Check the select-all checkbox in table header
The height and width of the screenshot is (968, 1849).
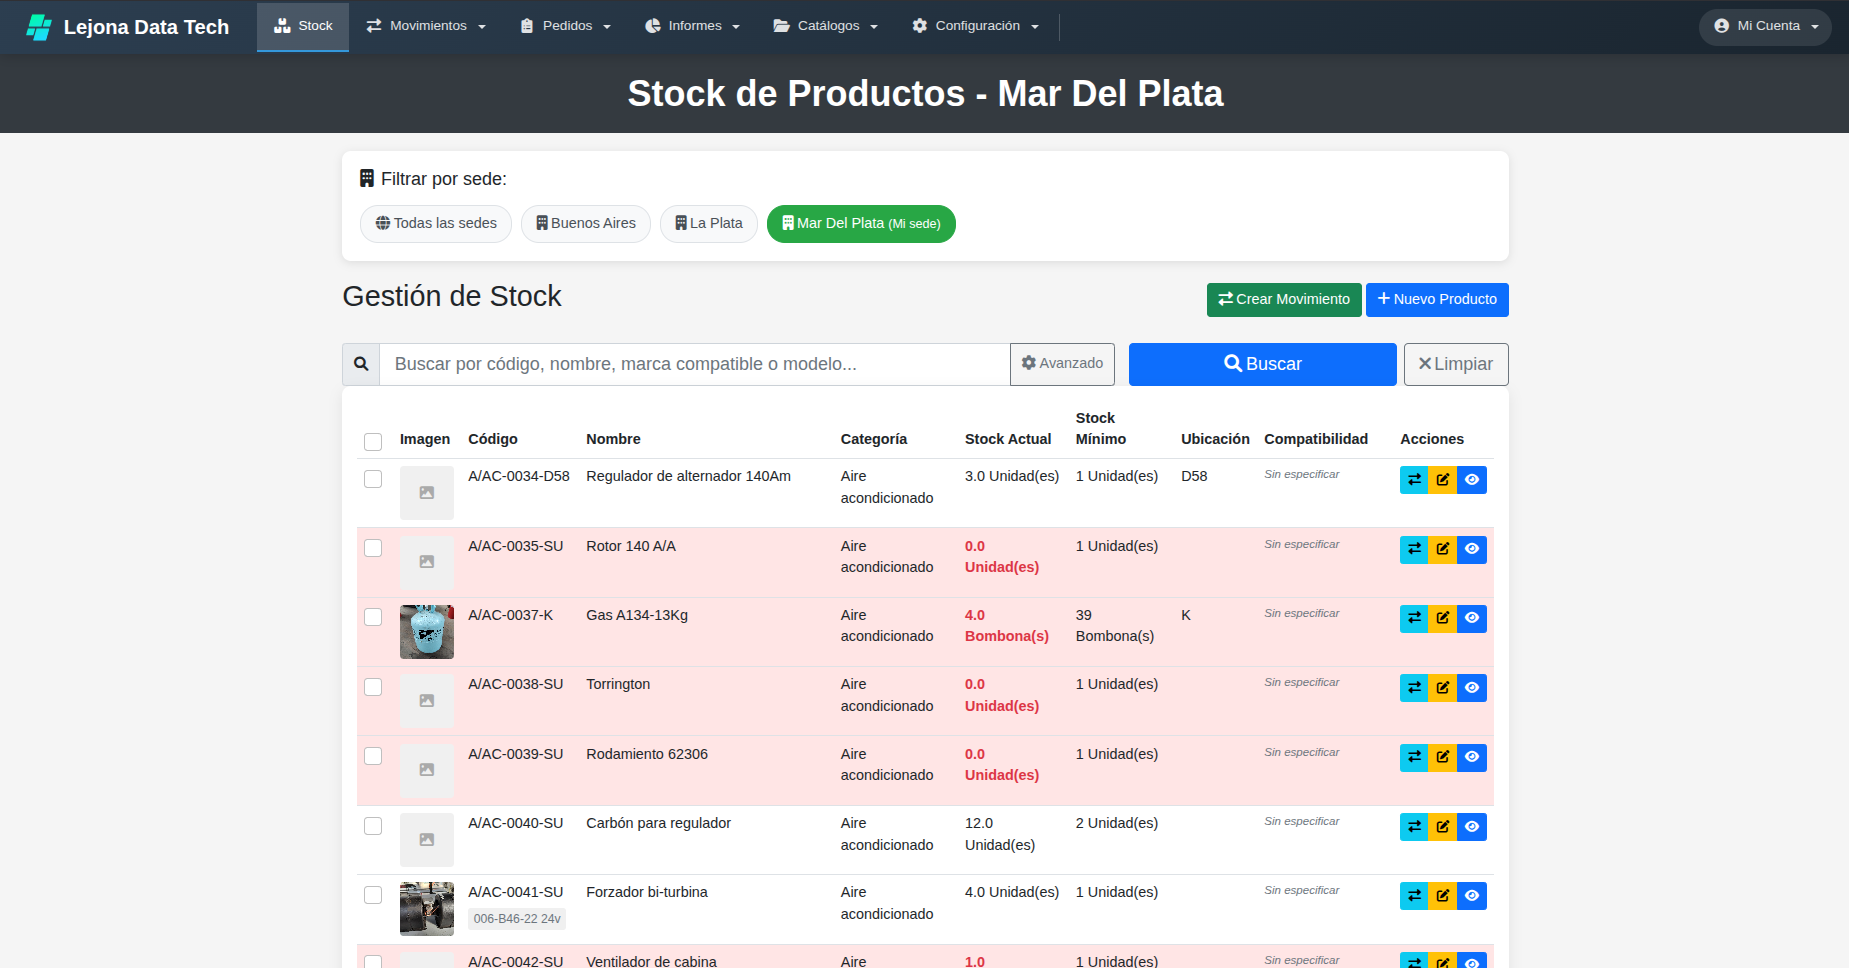coord(373,441)
